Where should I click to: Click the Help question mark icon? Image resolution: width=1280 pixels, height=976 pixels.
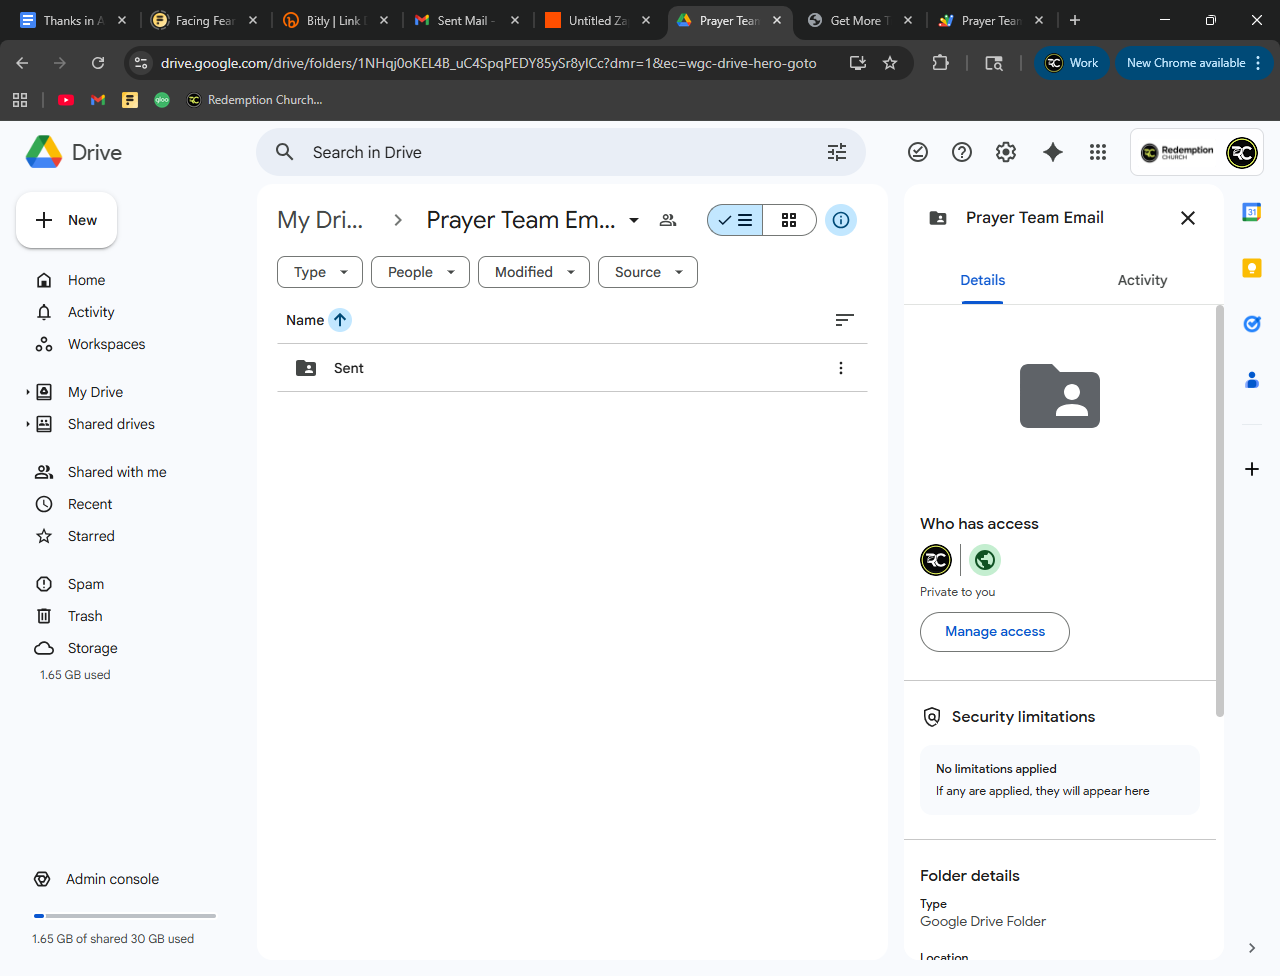tap(962, 152)
